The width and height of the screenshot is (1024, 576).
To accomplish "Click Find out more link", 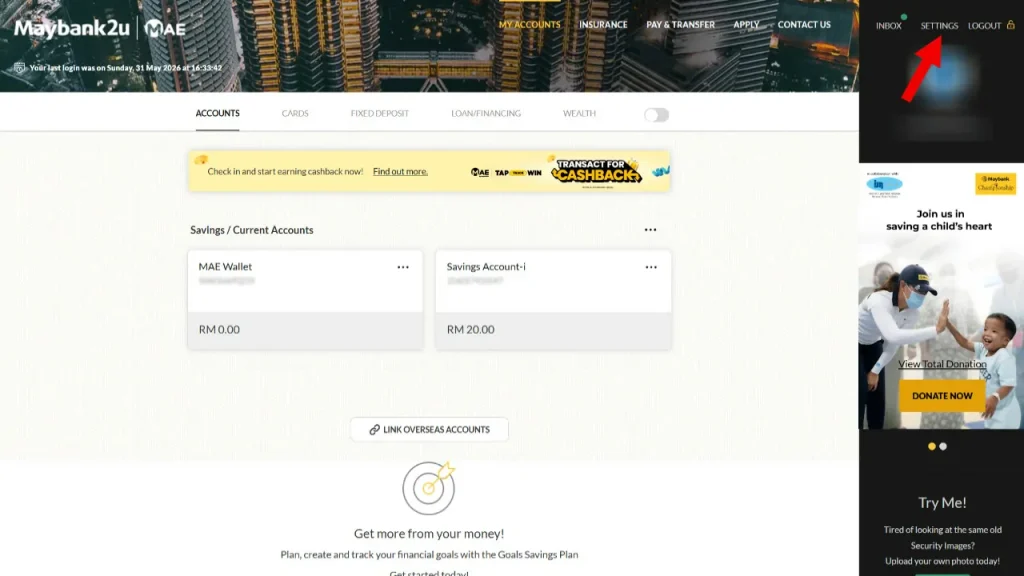I will (x=400, y=171).
